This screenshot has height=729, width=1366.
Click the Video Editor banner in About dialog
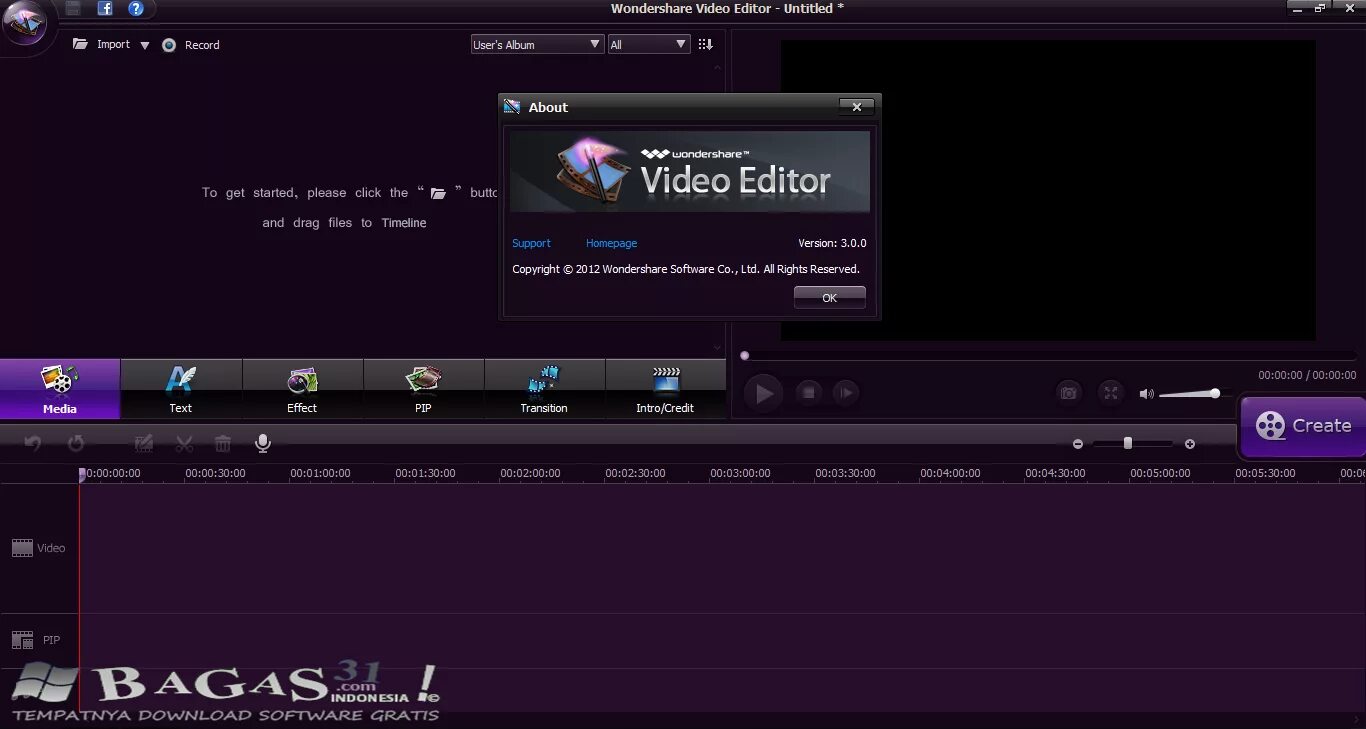tap(690, 171)
